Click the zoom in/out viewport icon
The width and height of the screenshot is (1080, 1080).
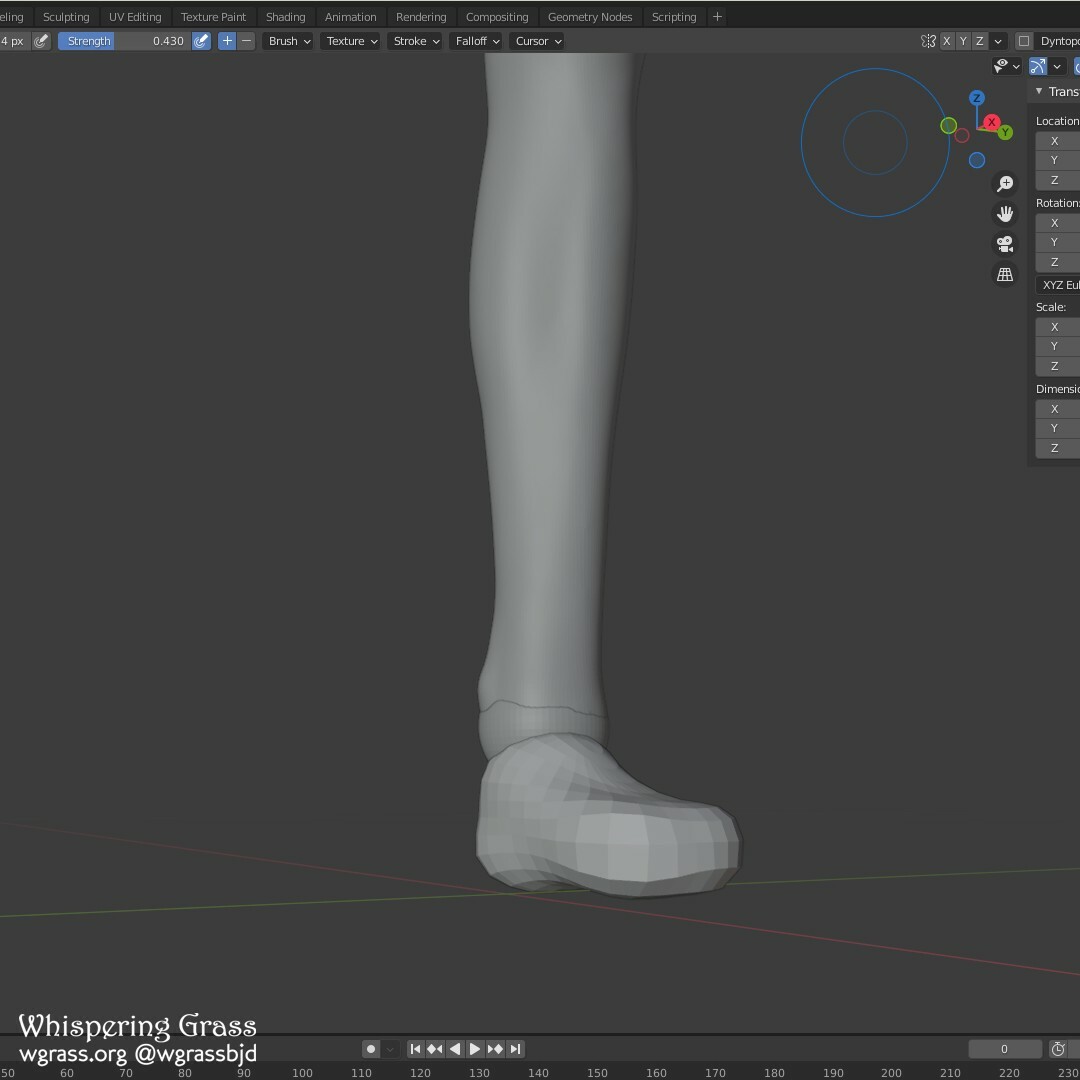click(x=1005, y=183)
